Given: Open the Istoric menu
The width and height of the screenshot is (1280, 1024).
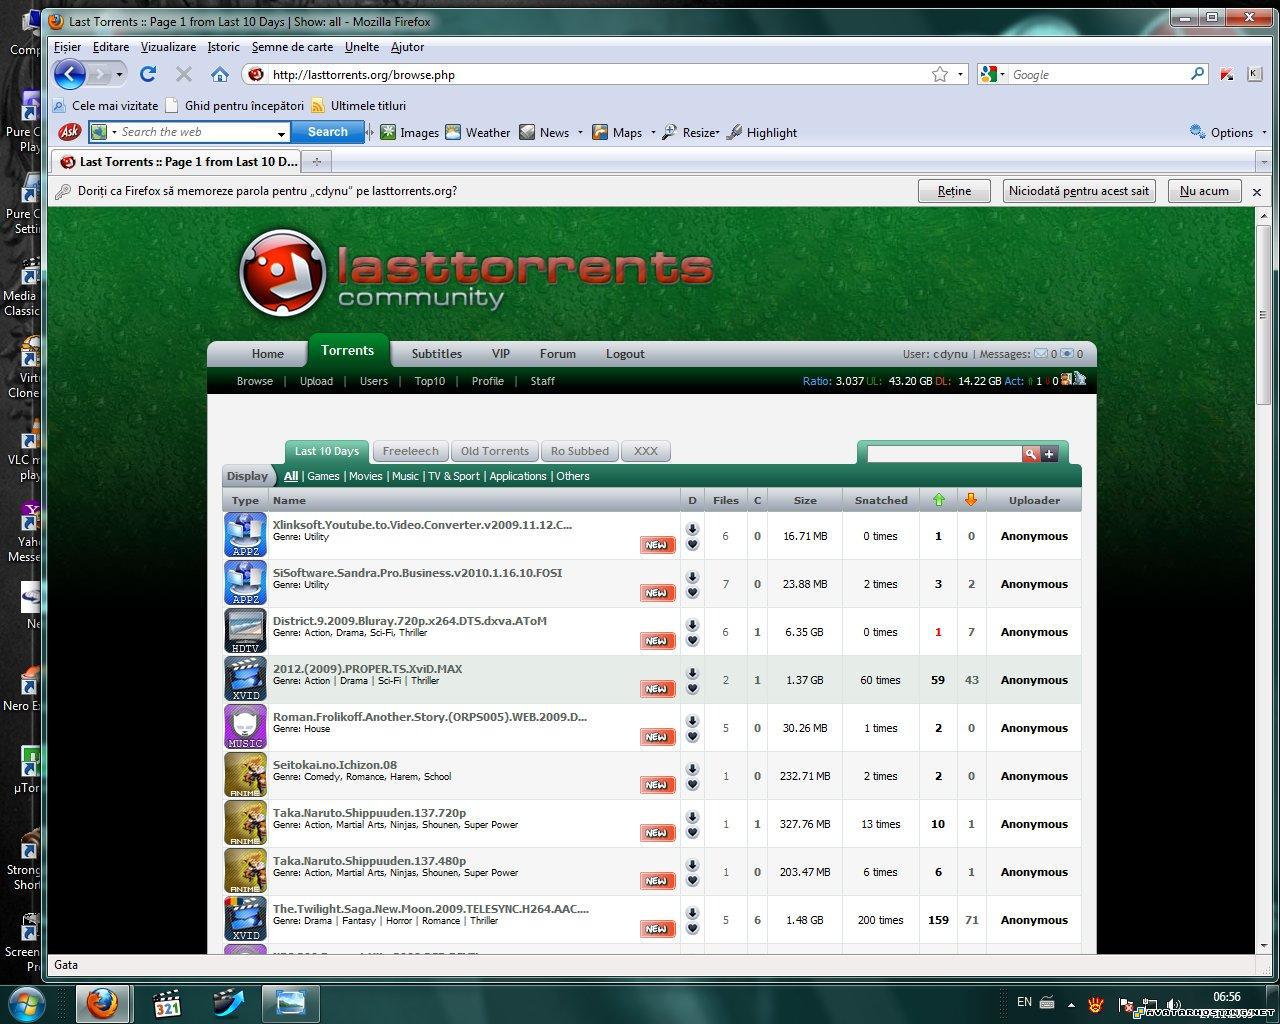Looking at the screenshot, I should pyautogui.click(x=223, y=47).
